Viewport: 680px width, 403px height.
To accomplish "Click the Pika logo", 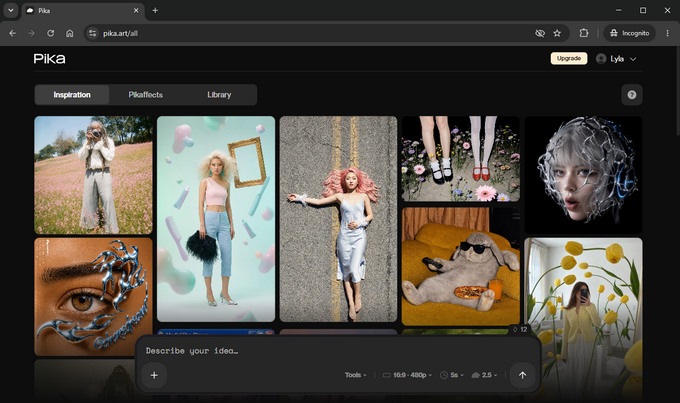I will click(49, 59).
